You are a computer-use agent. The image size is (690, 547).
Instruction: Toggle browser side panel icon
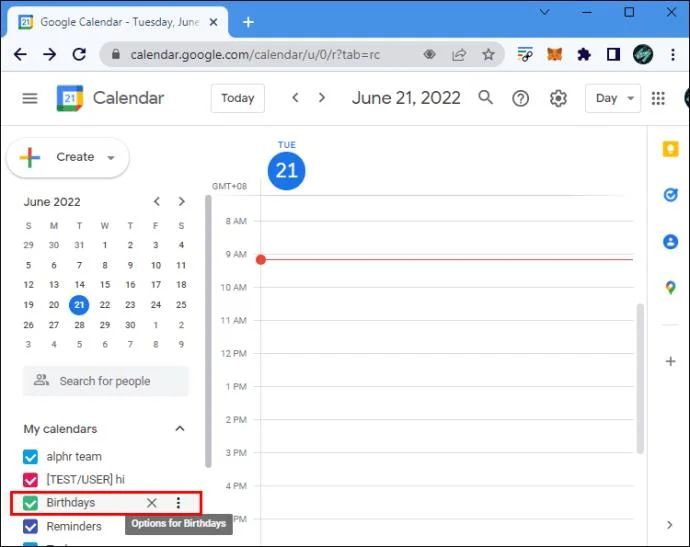613,55
